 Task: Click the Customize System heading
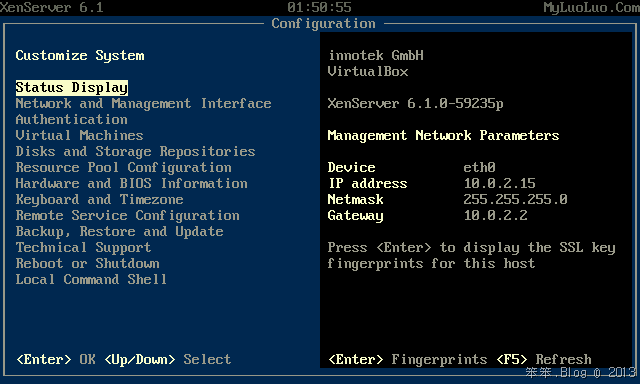point(80,55)
